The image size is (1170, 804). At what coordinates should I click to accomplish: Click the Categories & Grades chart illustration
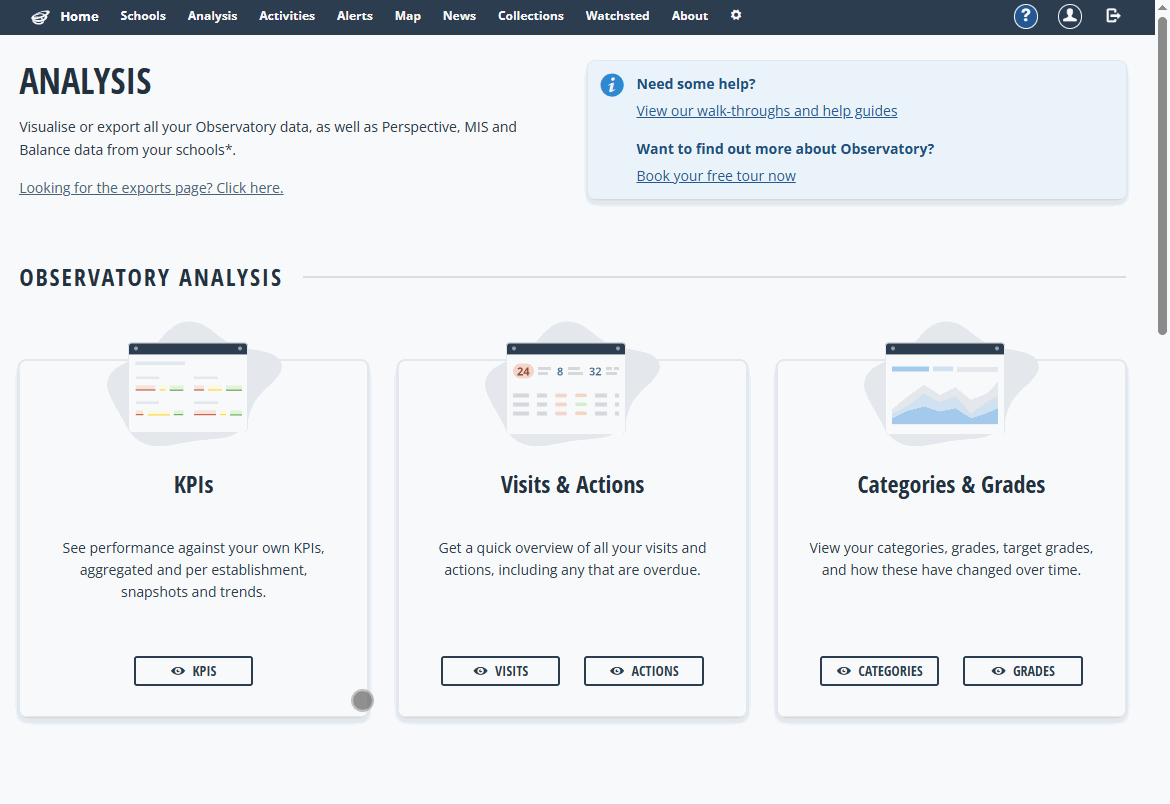945,387
